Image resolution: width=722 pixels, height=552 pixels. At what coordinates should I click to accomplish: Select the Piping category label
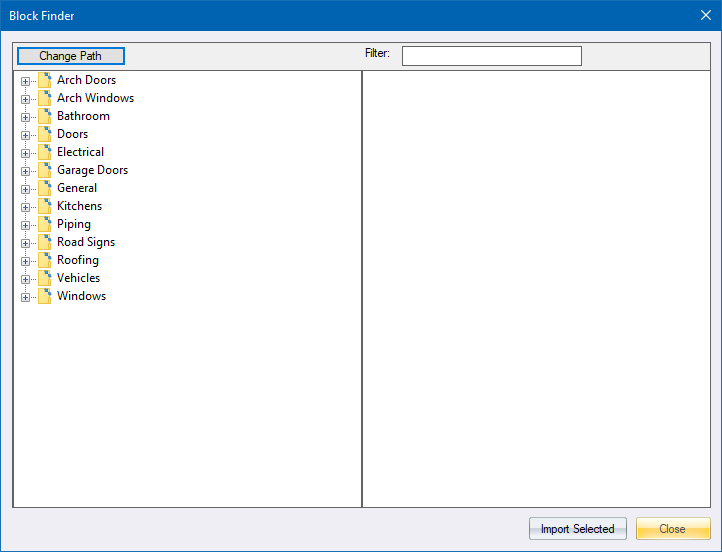pos(74,224)
